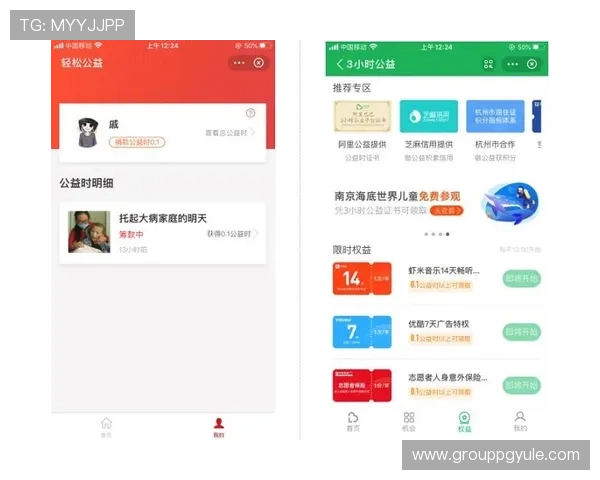Open the three-dots menu in 3小时公益 header
The width and height of the screenshot is (600, 480).
coord(512,64)
